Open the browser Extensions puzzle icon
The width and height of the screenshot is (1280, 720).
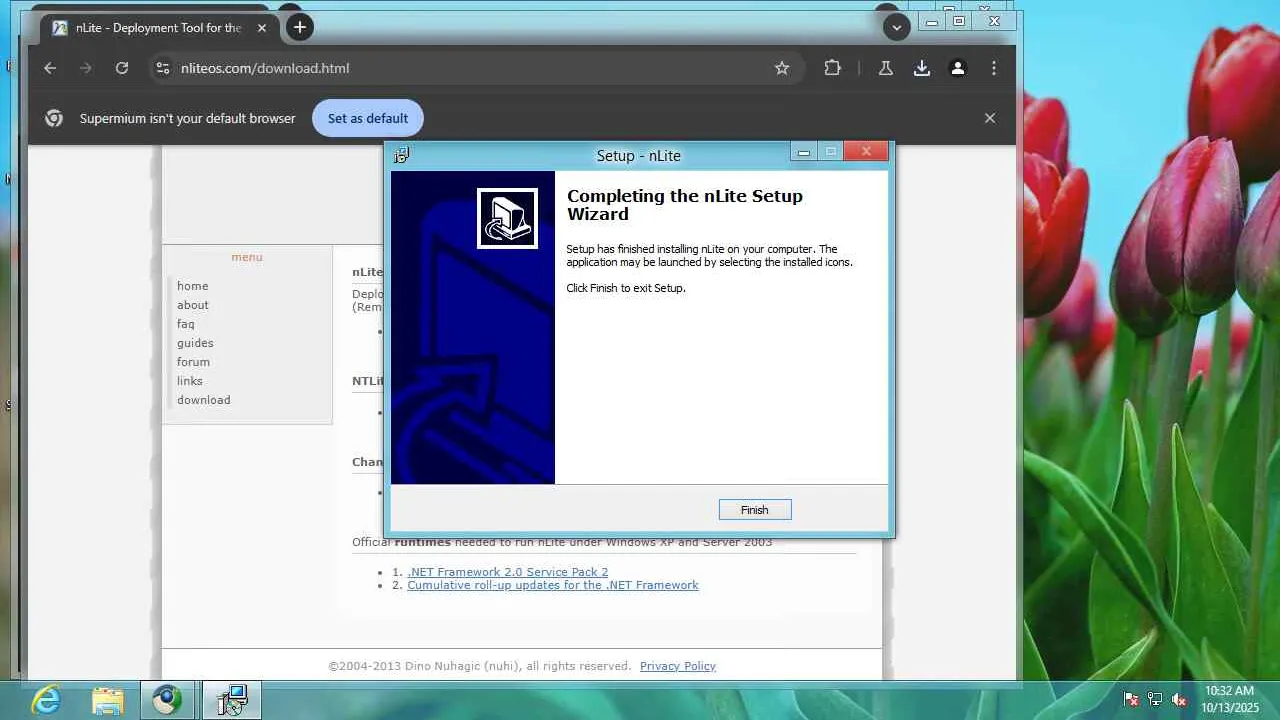pos(832,68)
